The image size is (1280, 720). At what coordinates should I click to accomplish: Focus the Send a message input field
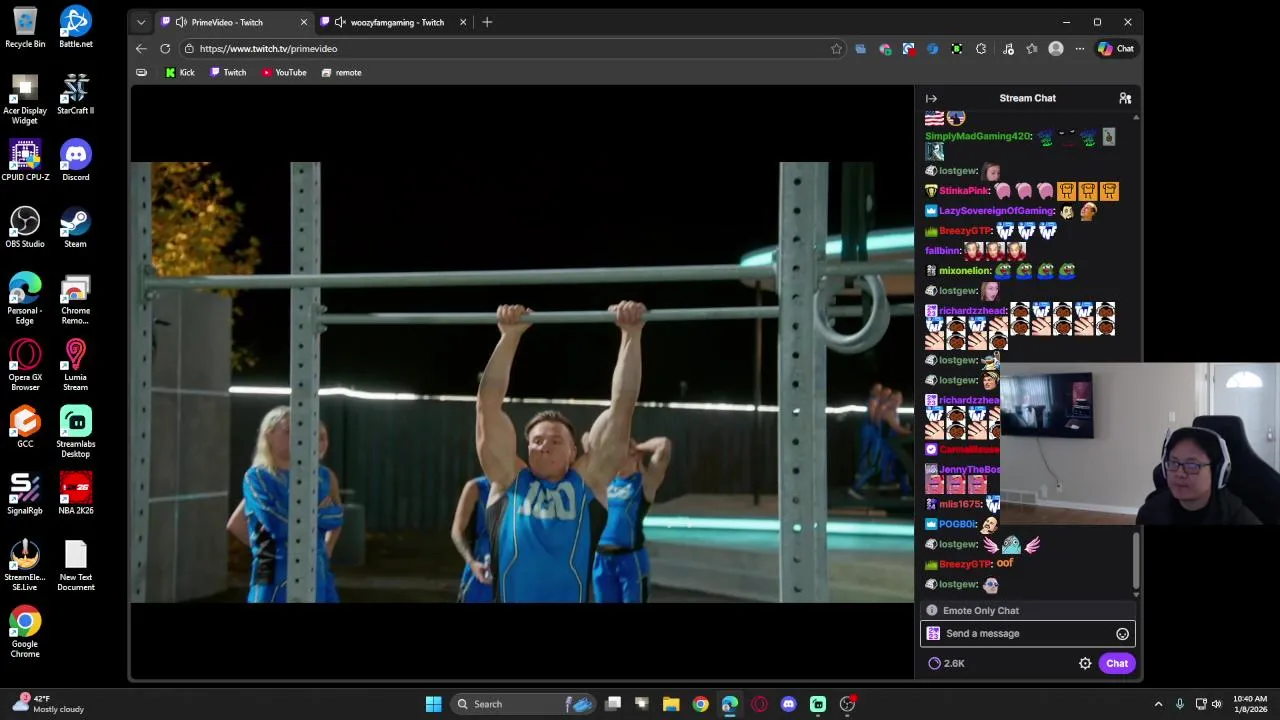[x=1028, y=634]
